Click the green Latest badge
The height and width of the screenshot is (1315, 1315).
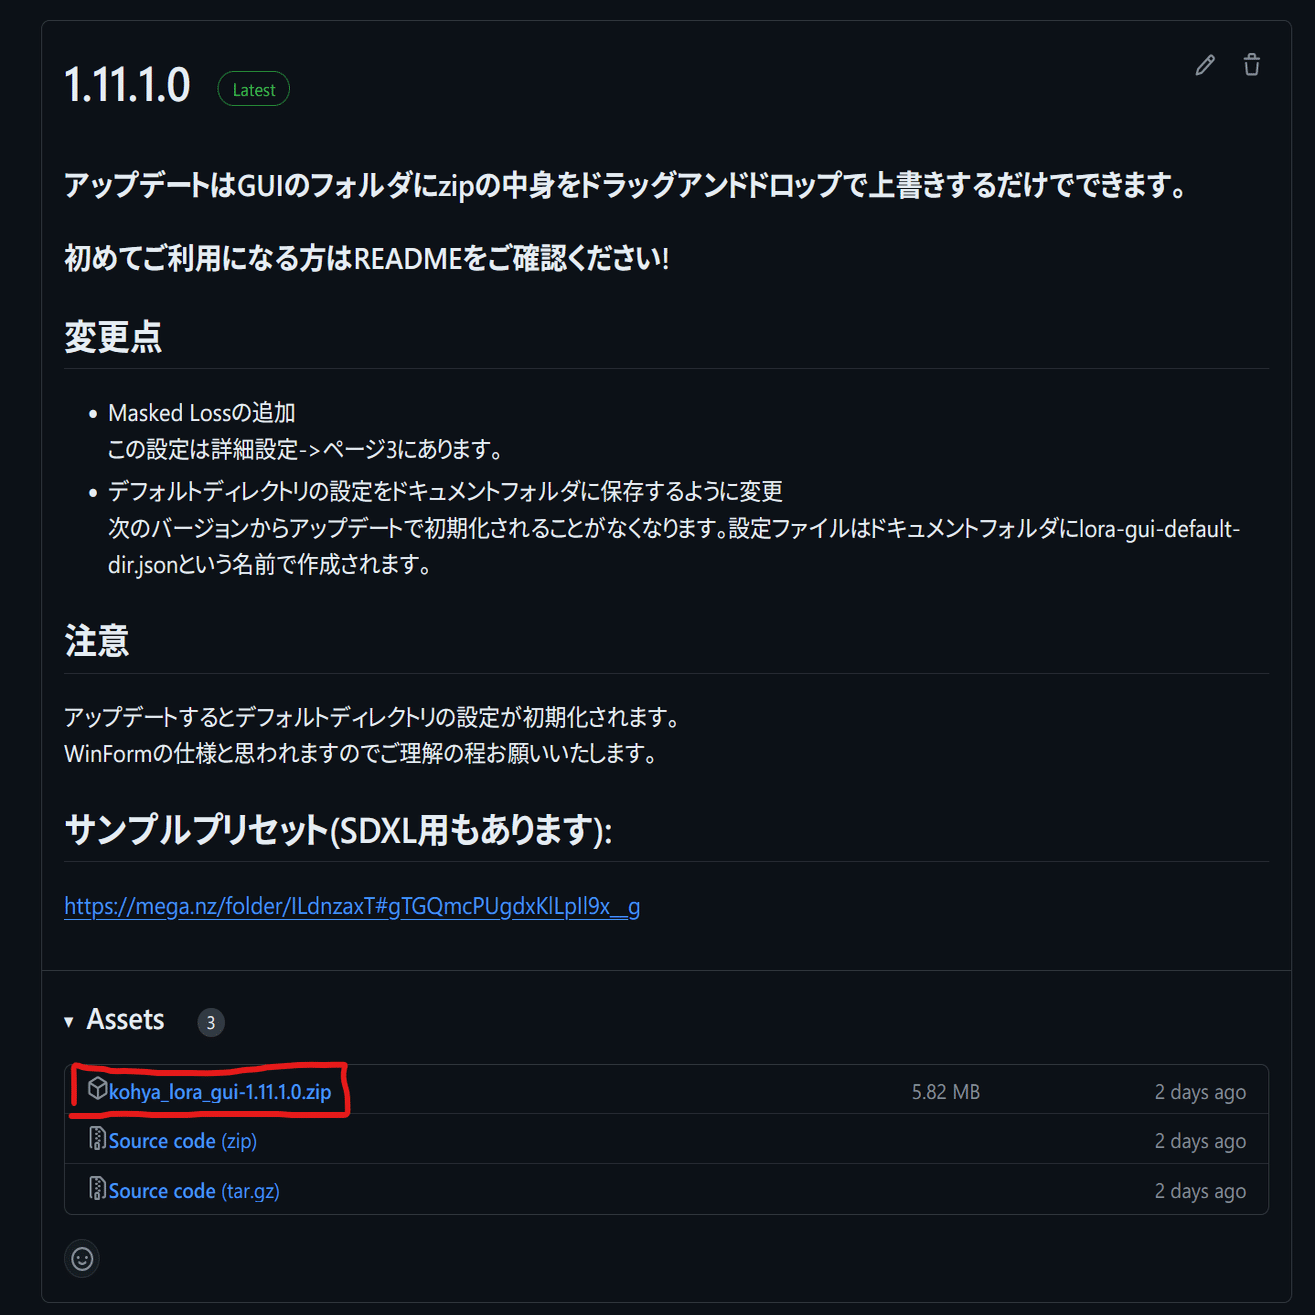254,90
